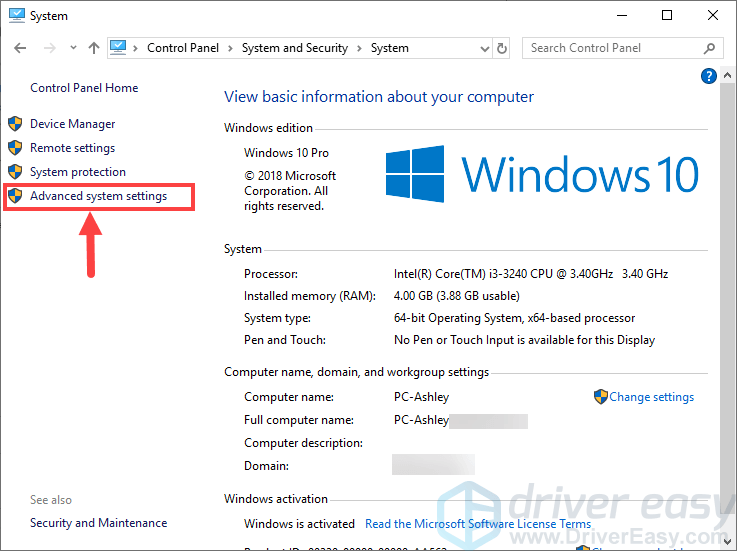Refresh the System page

(502, 48)
